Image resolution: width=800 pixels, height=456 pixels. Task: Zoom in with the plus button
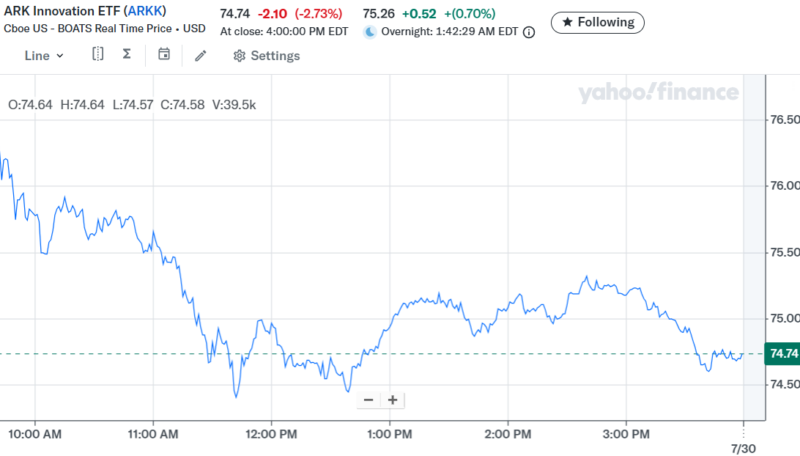pos(393,400)
